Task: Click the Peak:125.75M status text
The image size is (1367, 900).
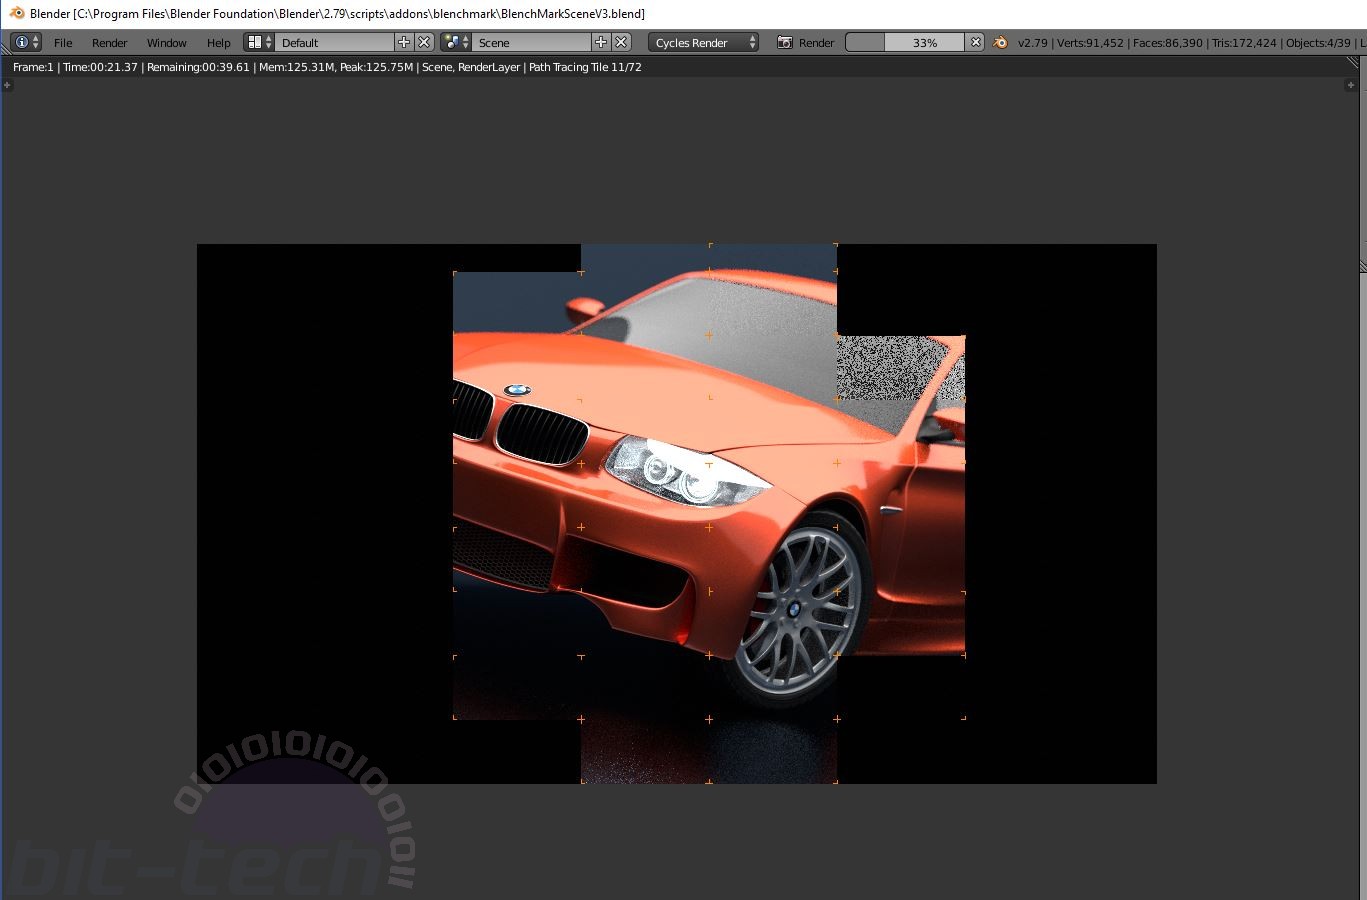Action: (377, 67)
